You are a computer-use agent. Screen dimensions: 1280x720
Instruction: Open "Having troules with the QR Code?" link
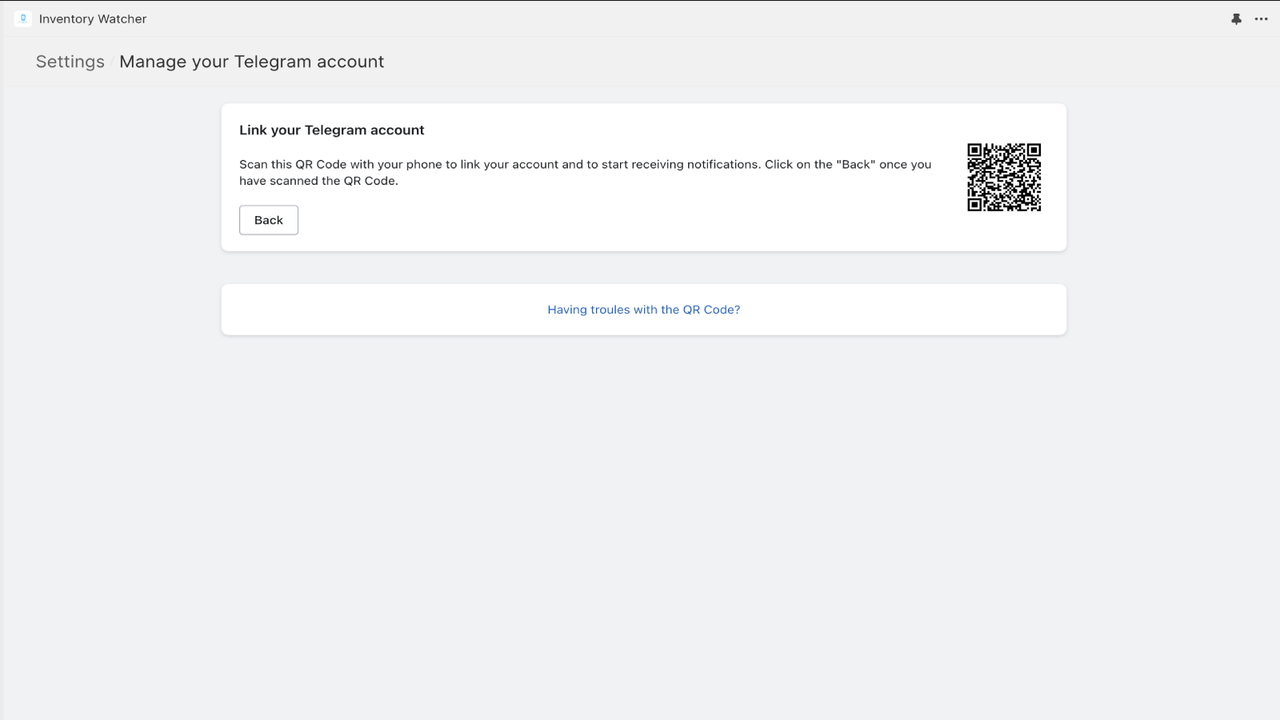[644, 310]
